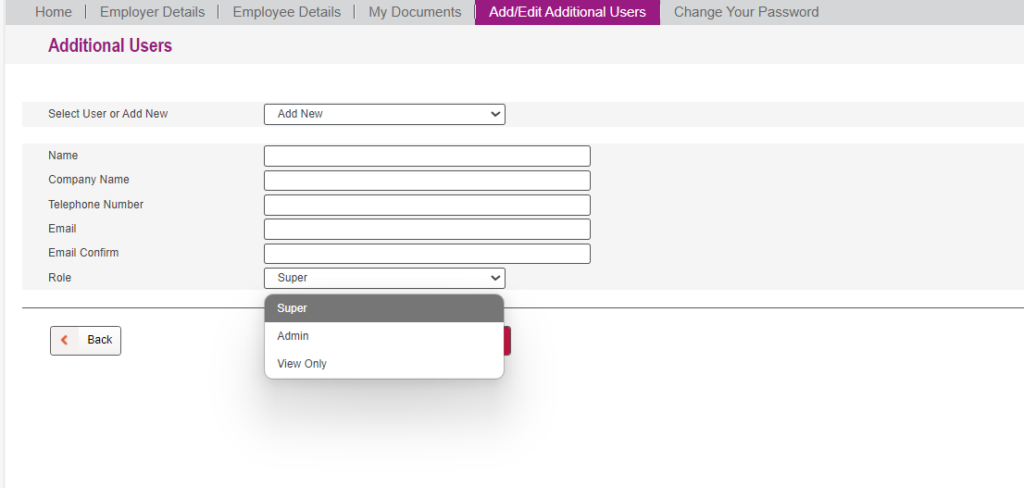Go to the Employee Details tab
Screen dimensions: 1024x488
(286, 12)
